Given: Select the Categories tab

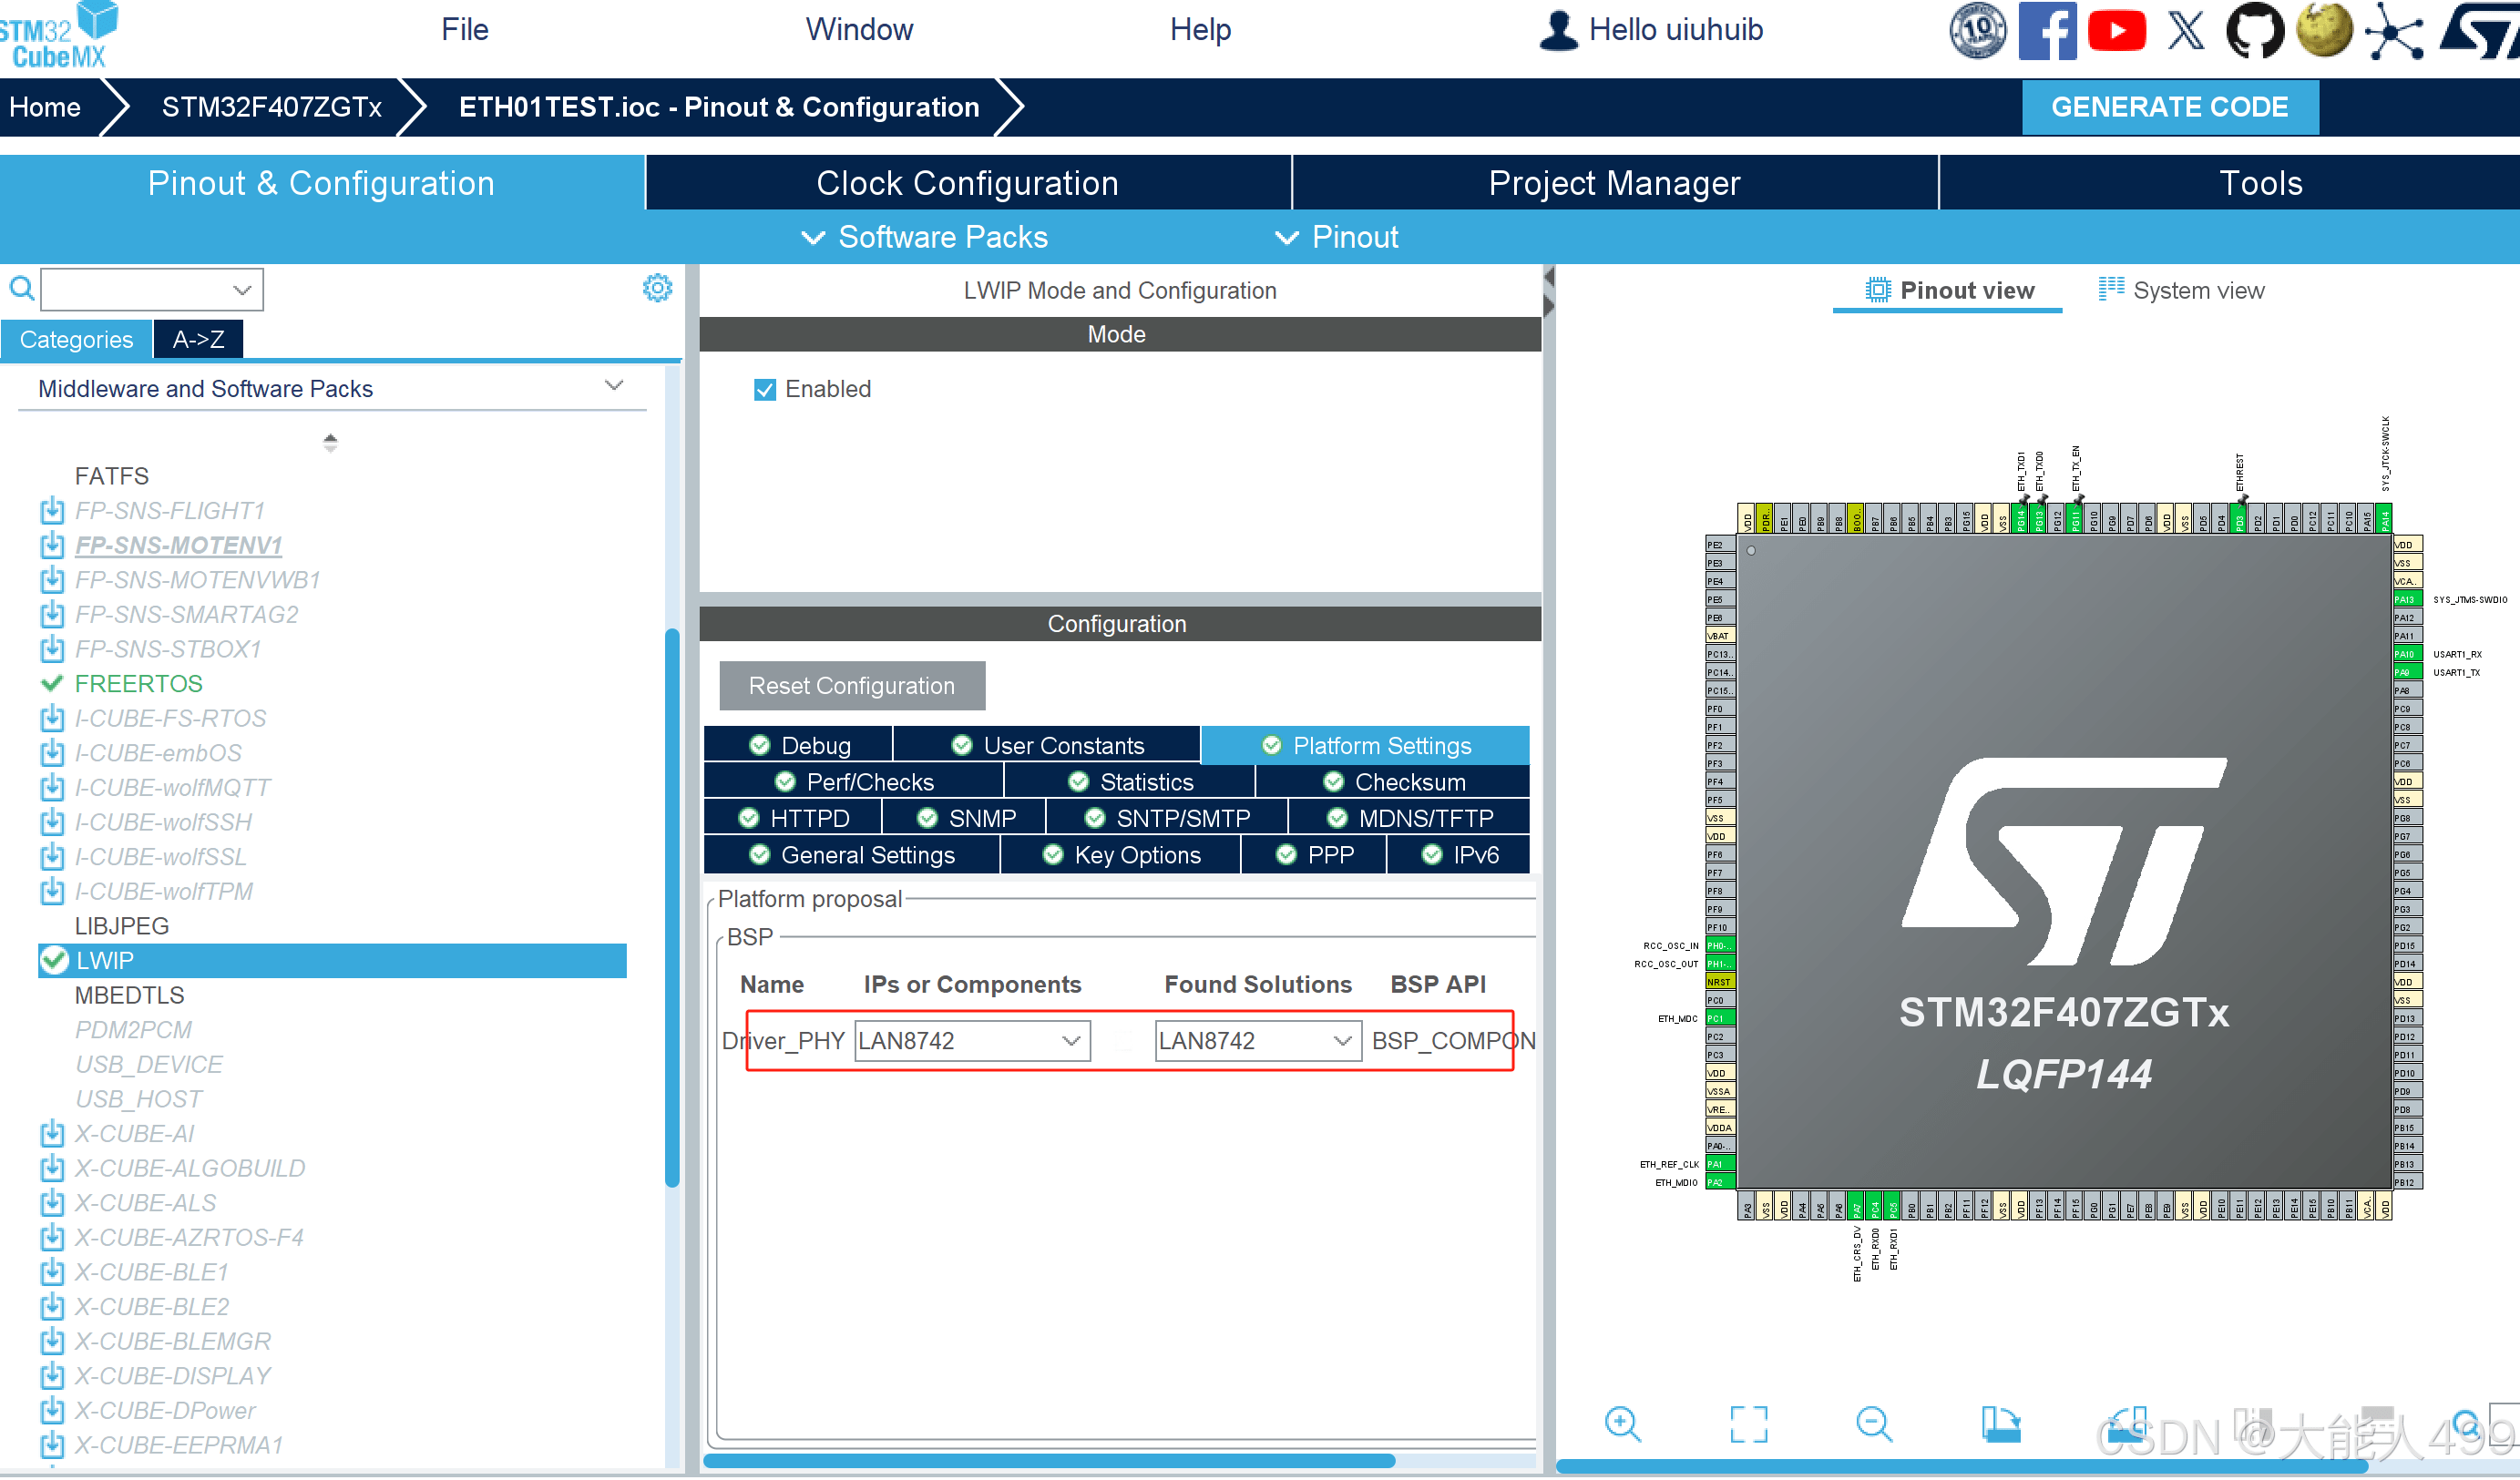Looking at the screenshot, I should tap(76, 340).
